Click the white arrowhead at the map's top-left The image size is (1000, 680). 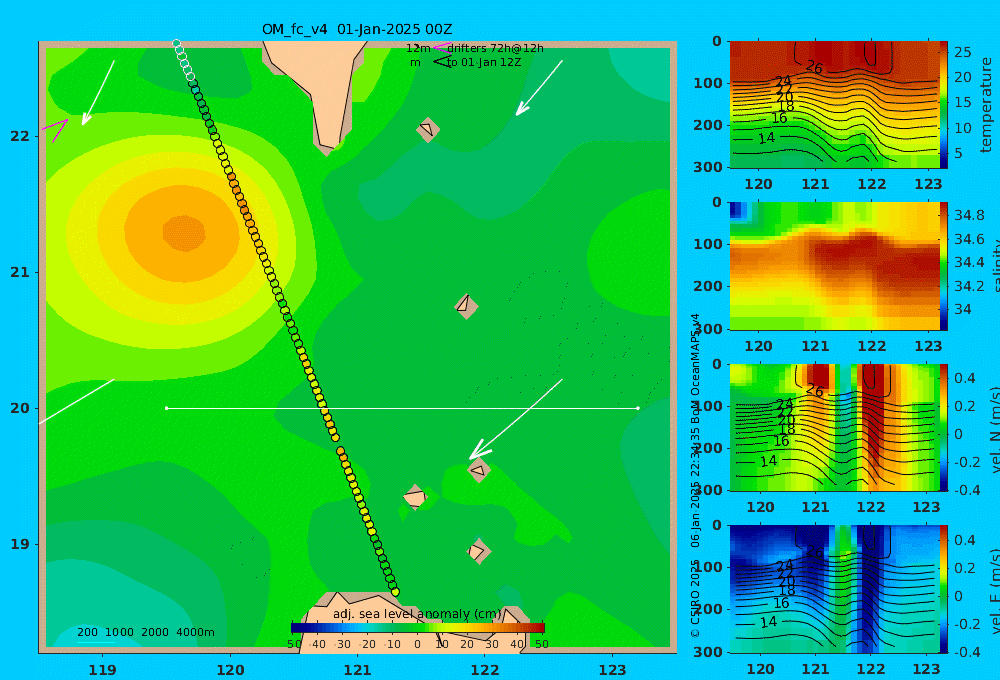[x=87, y=117]
